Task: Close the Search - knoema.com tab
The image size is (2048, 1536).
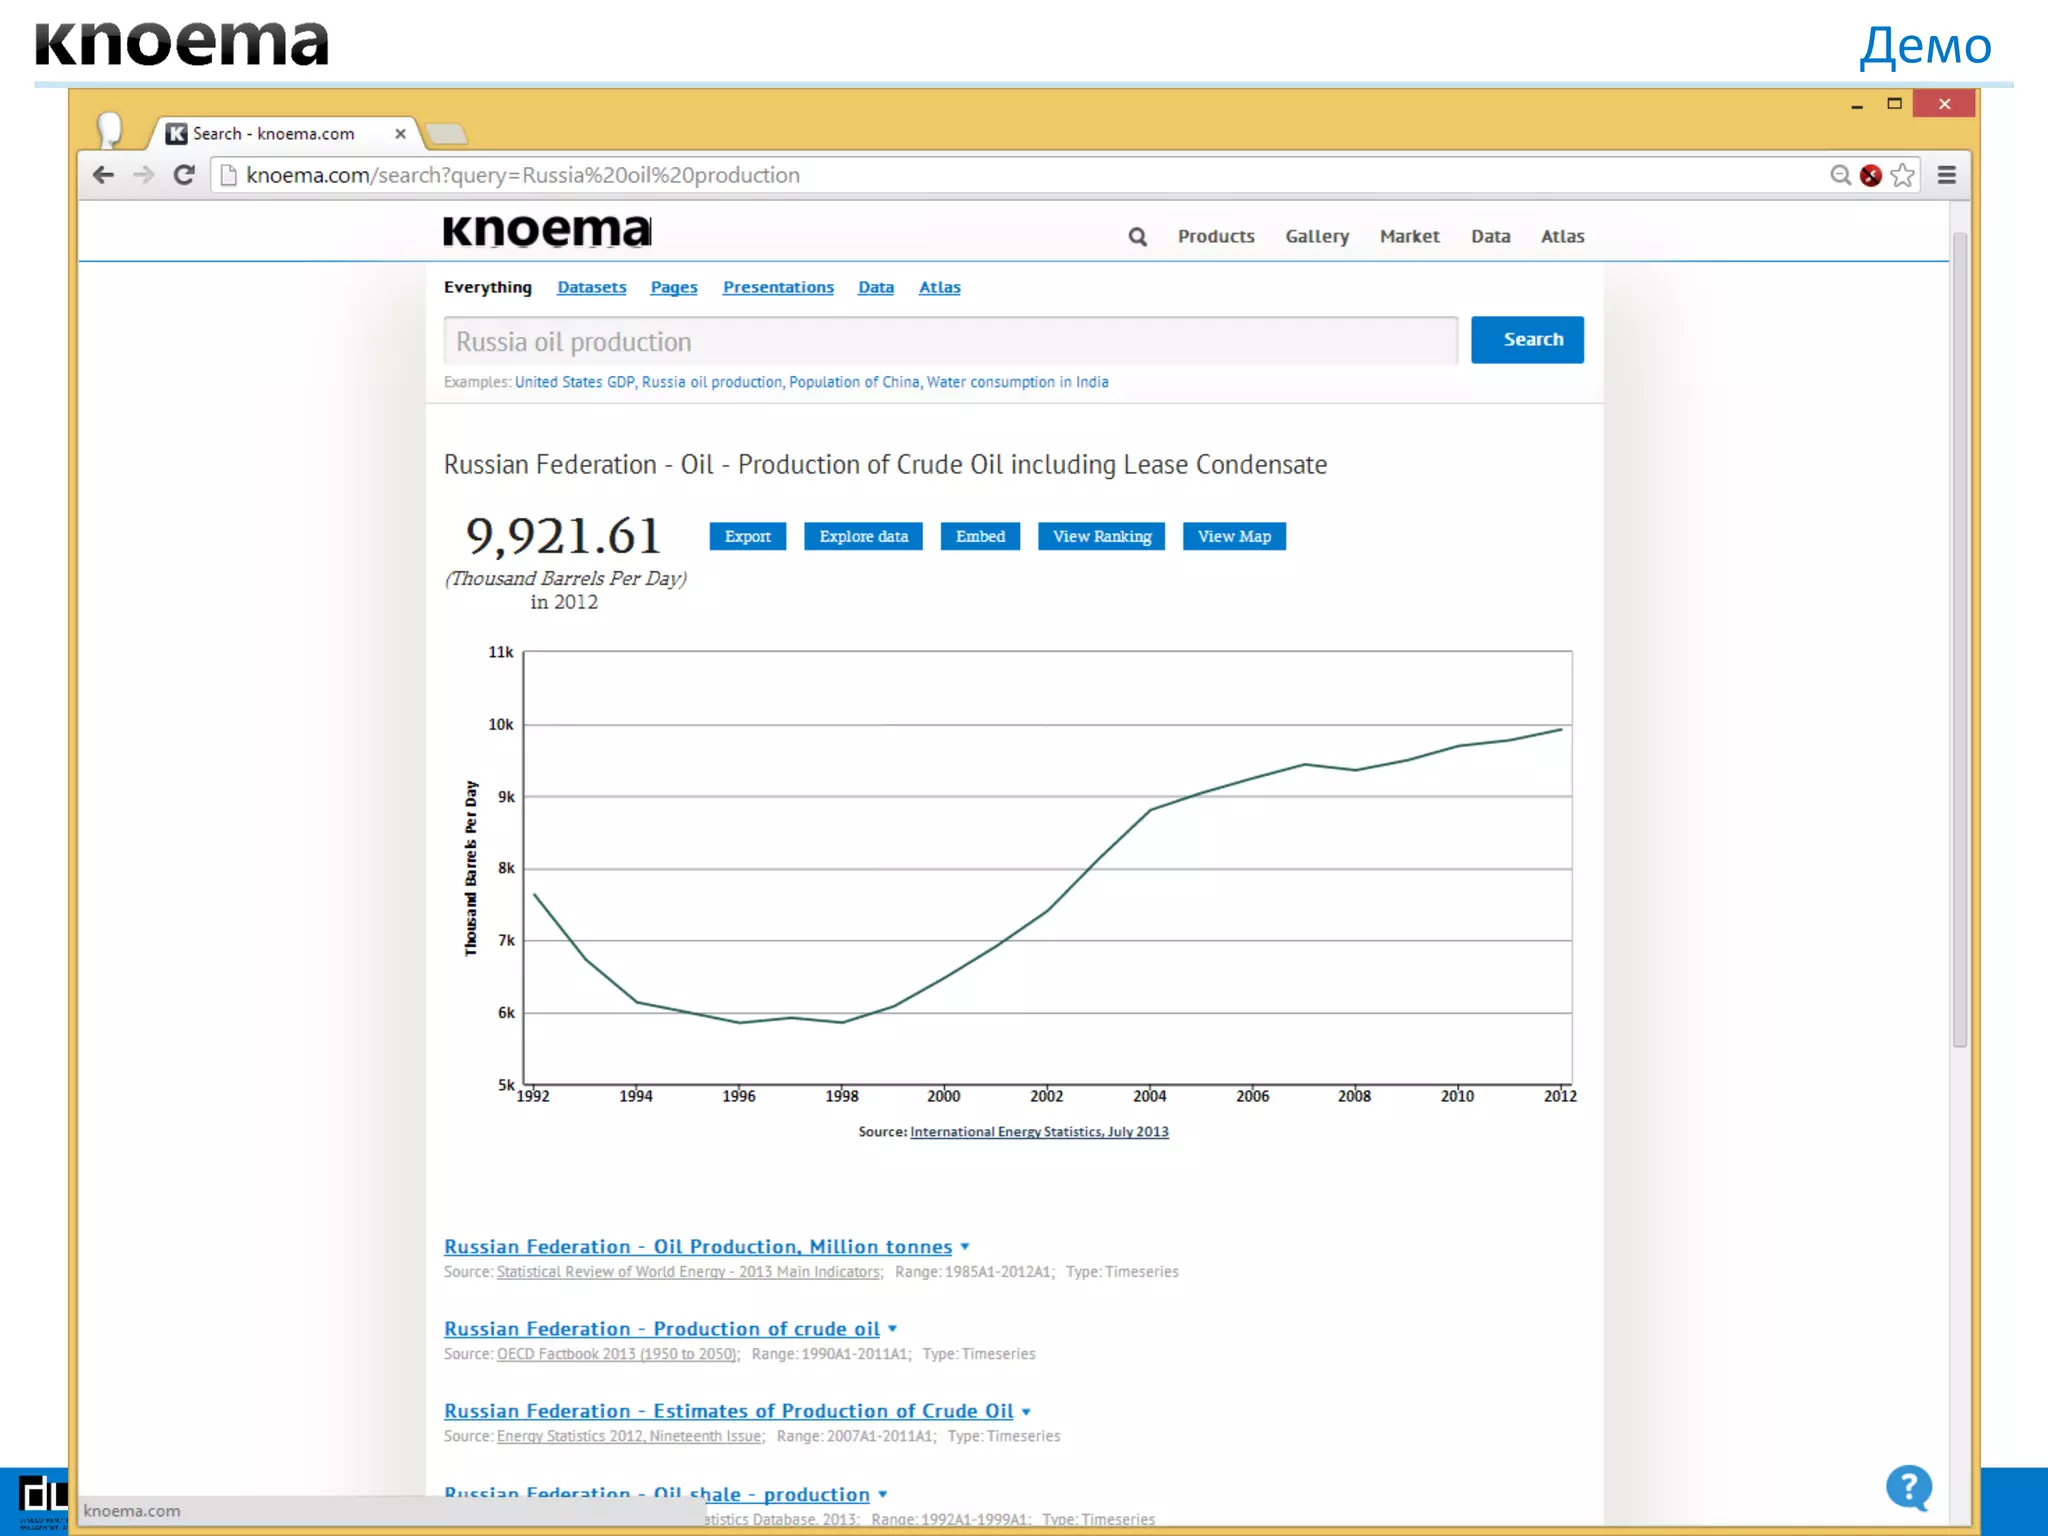Action: click(x=400, y=133)
